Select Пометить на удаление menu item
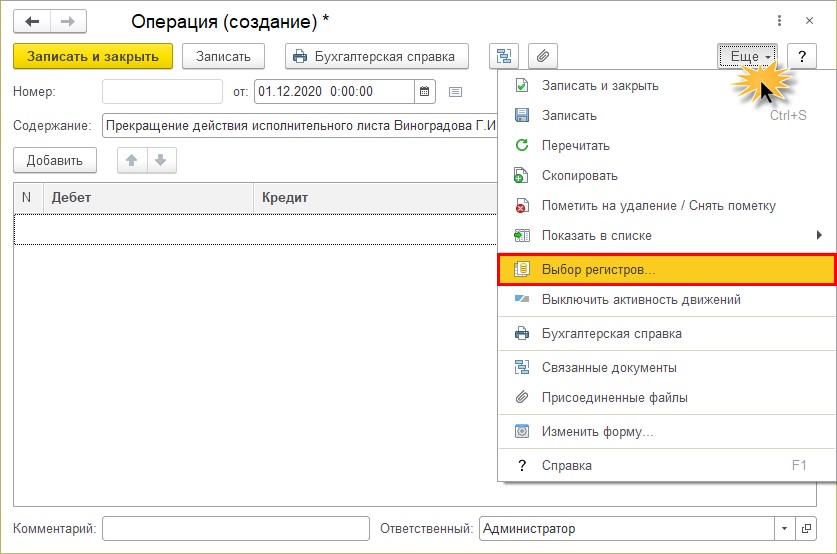The width and height of the screenshot is (837, 554). click(x=658, y=206)
